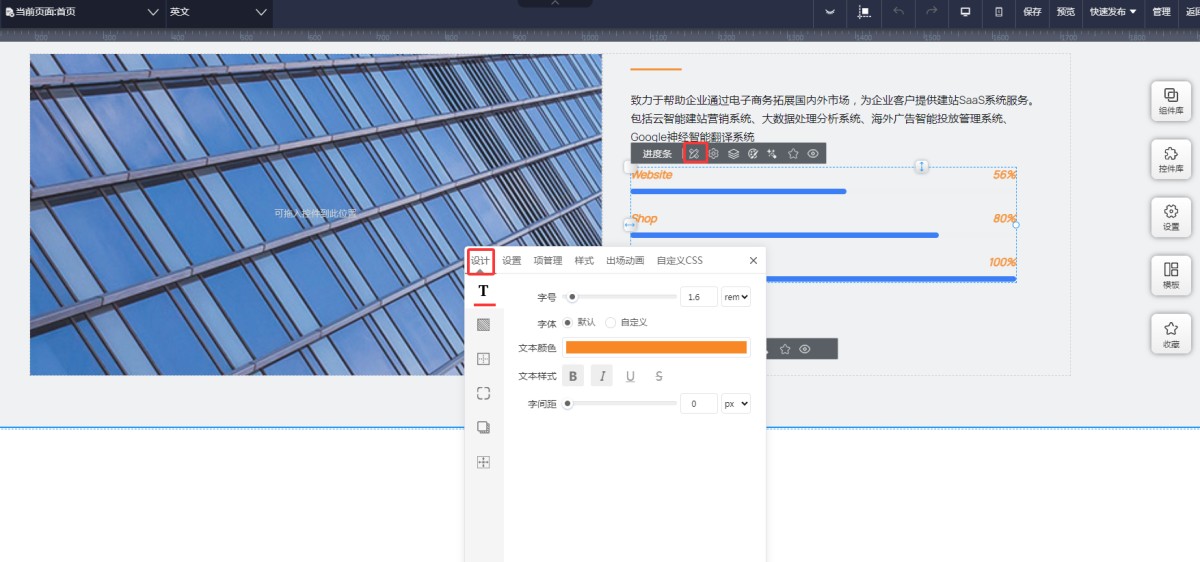Switch to the 出场动画 tab
Screen dimensions: 1200x562
pyautogui.click(x=625, y=261)
